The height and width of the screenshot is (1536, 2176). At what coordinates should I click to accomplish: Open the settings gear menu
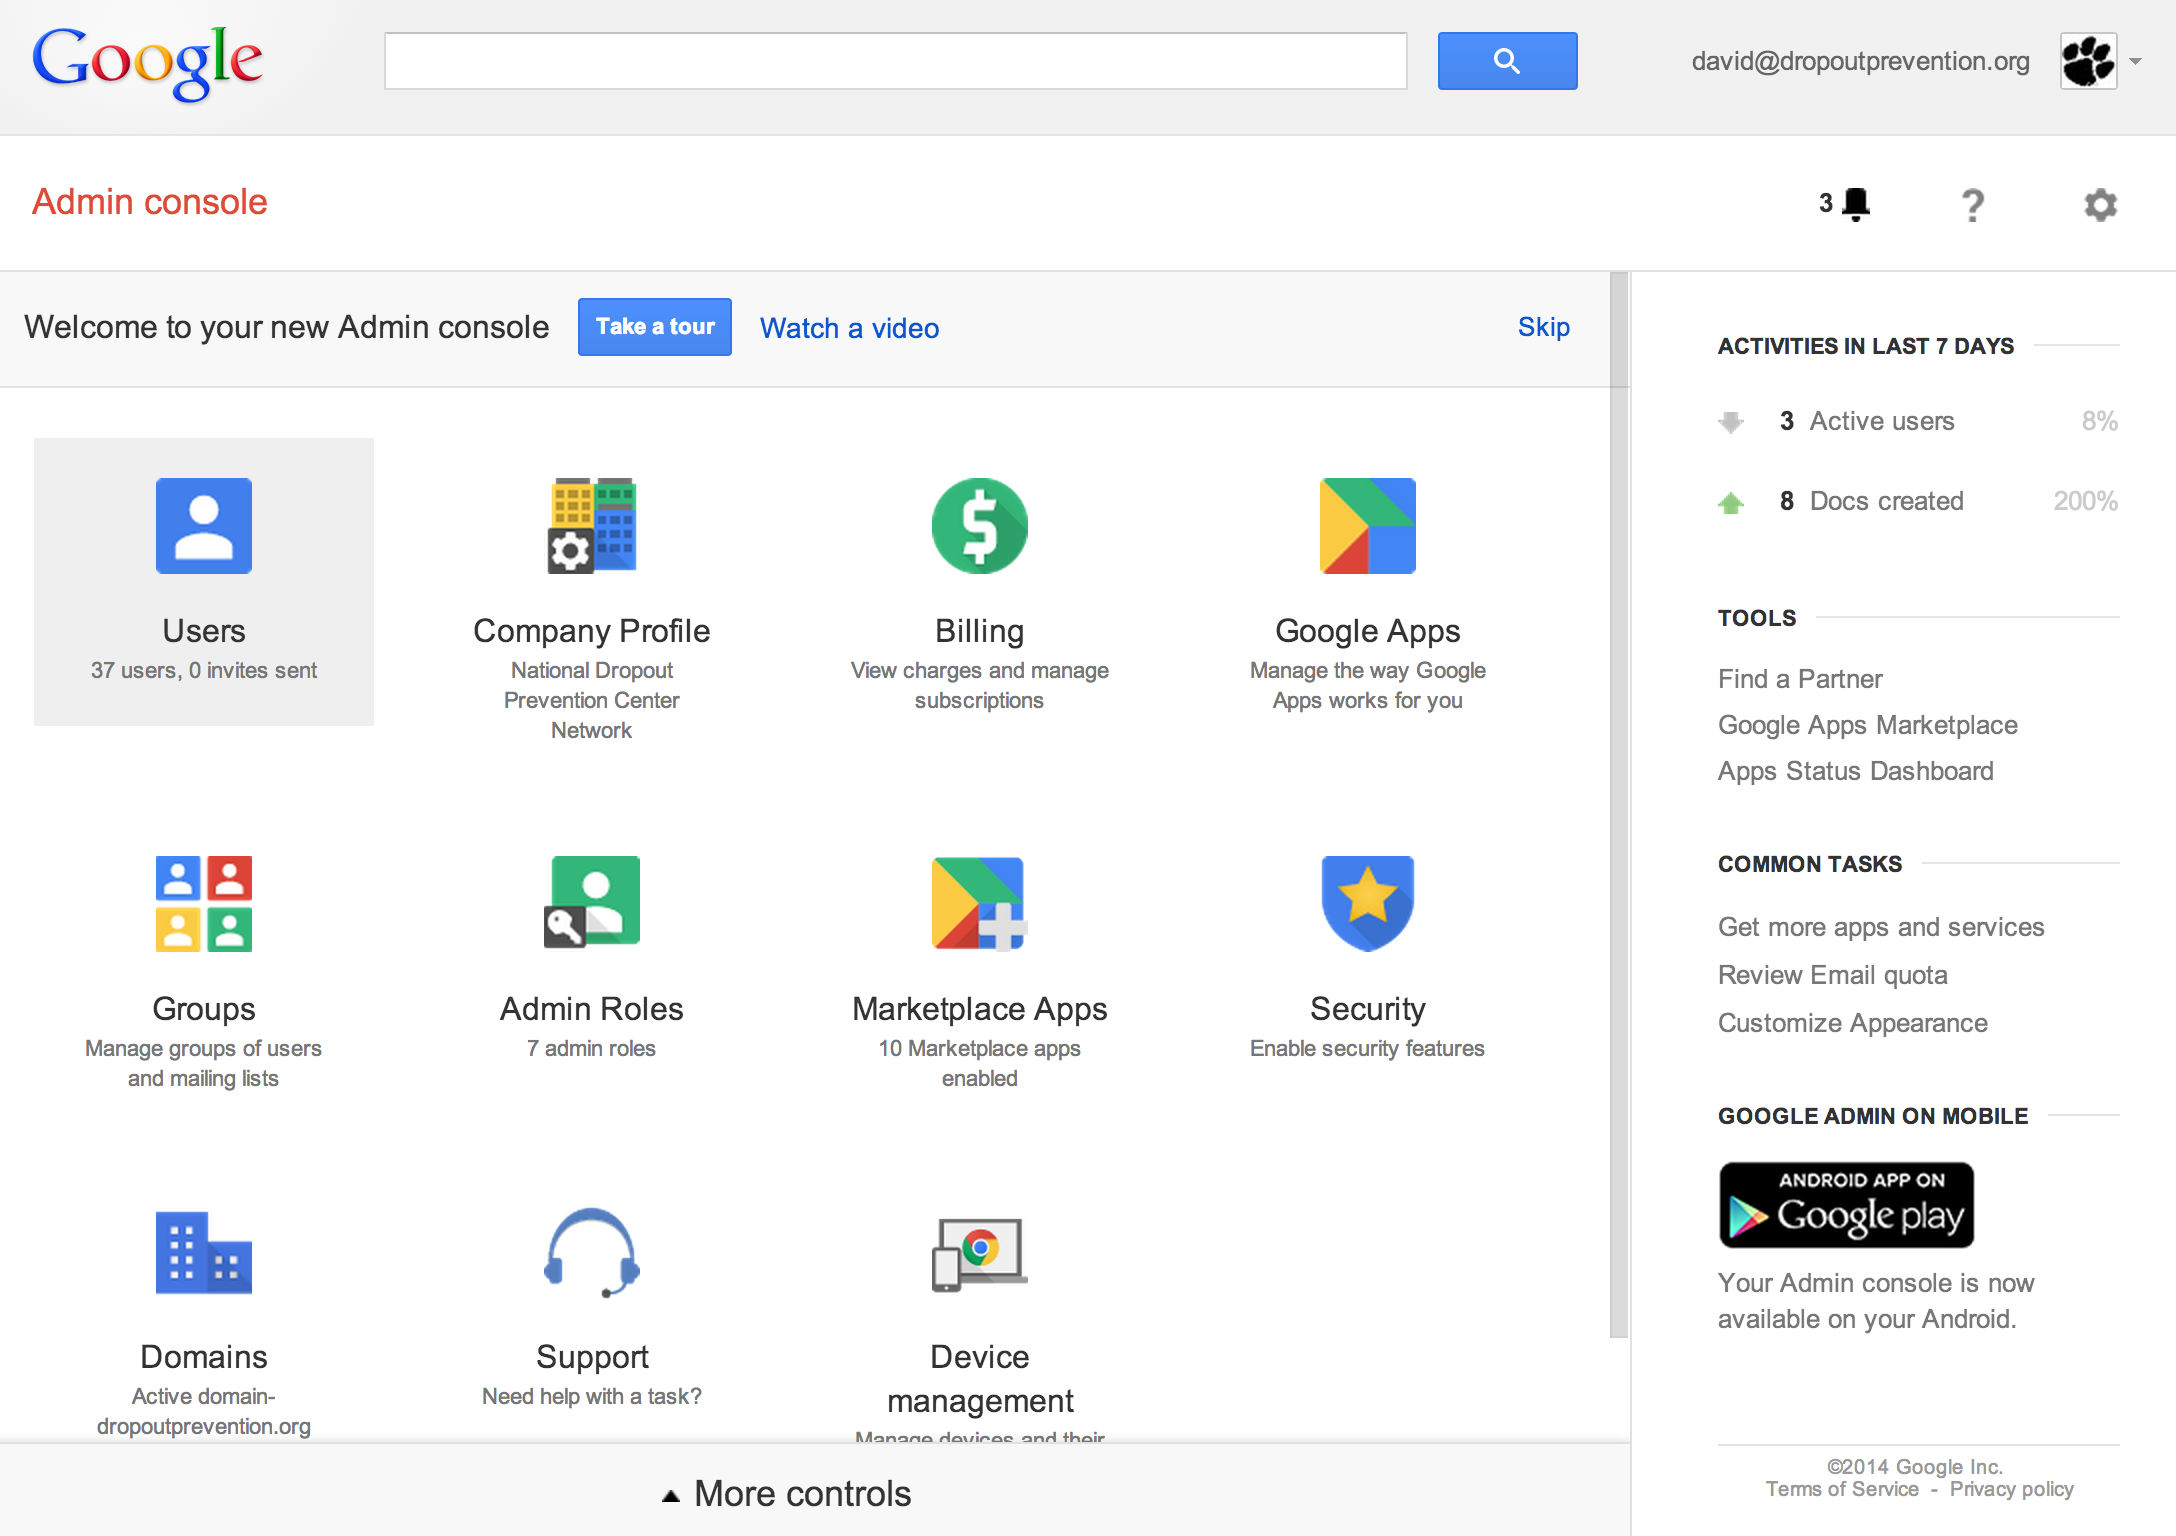(2100, 206)
